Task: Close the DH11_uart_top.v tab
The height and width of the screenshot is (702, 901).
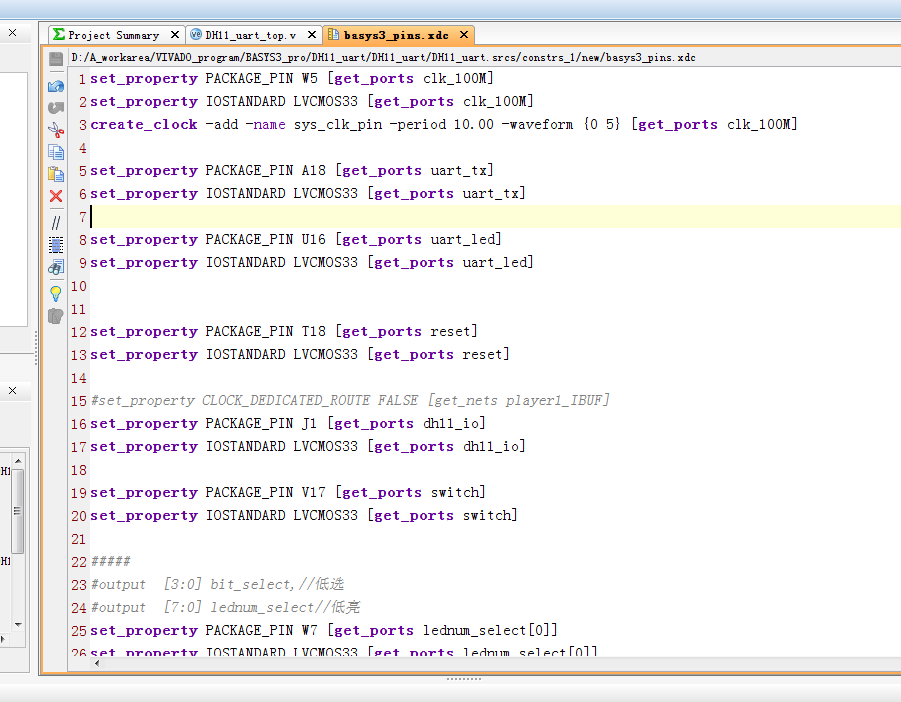Action: [x=312, y=35]
